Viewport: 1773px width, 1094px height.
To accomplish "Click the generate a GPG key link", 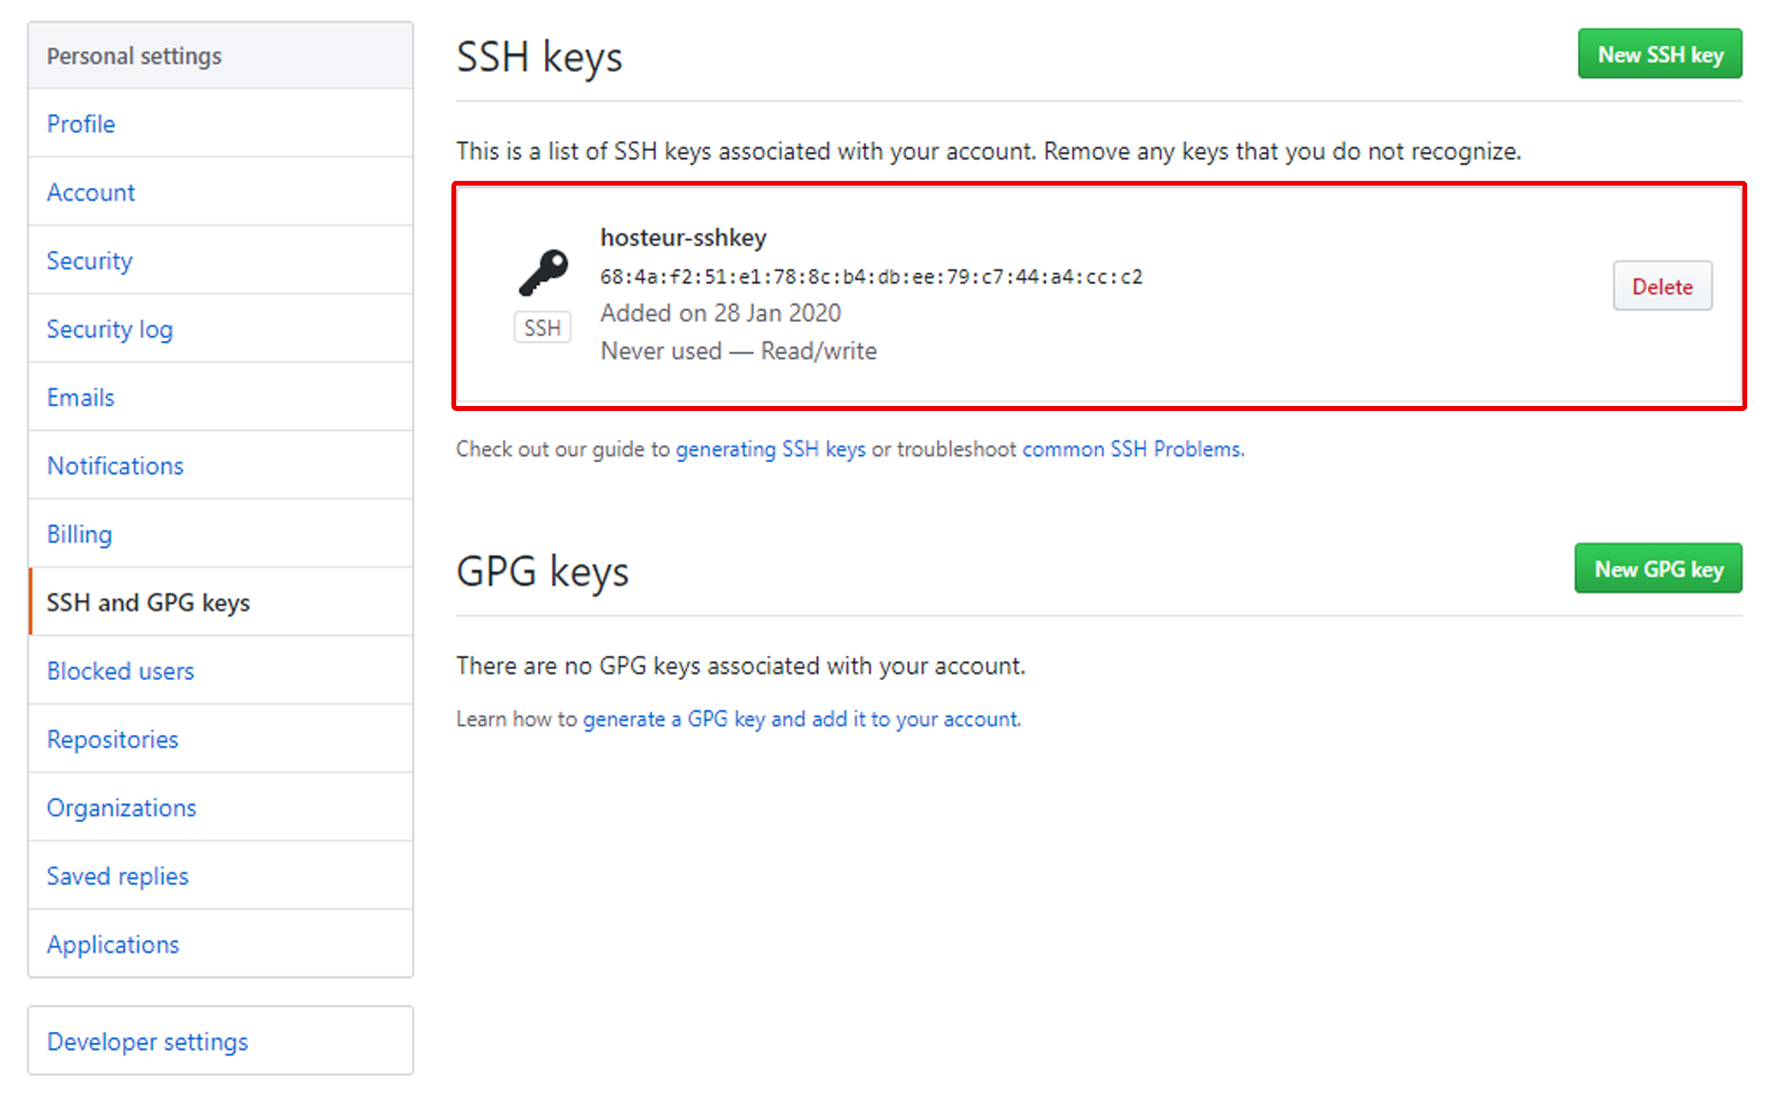I will (801, 719).
